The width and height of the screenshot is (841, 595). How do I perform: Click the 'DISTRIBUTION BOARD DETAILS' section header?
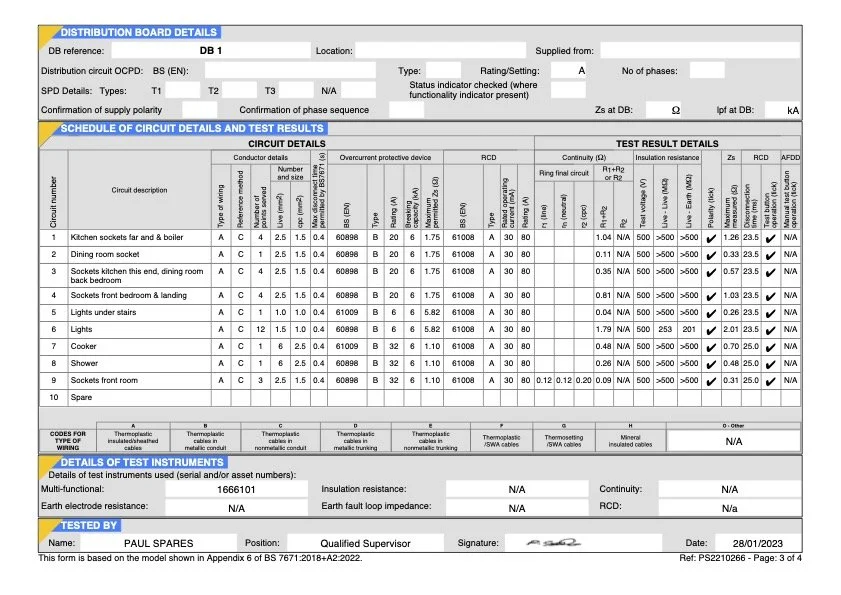[x=138, y=32]
